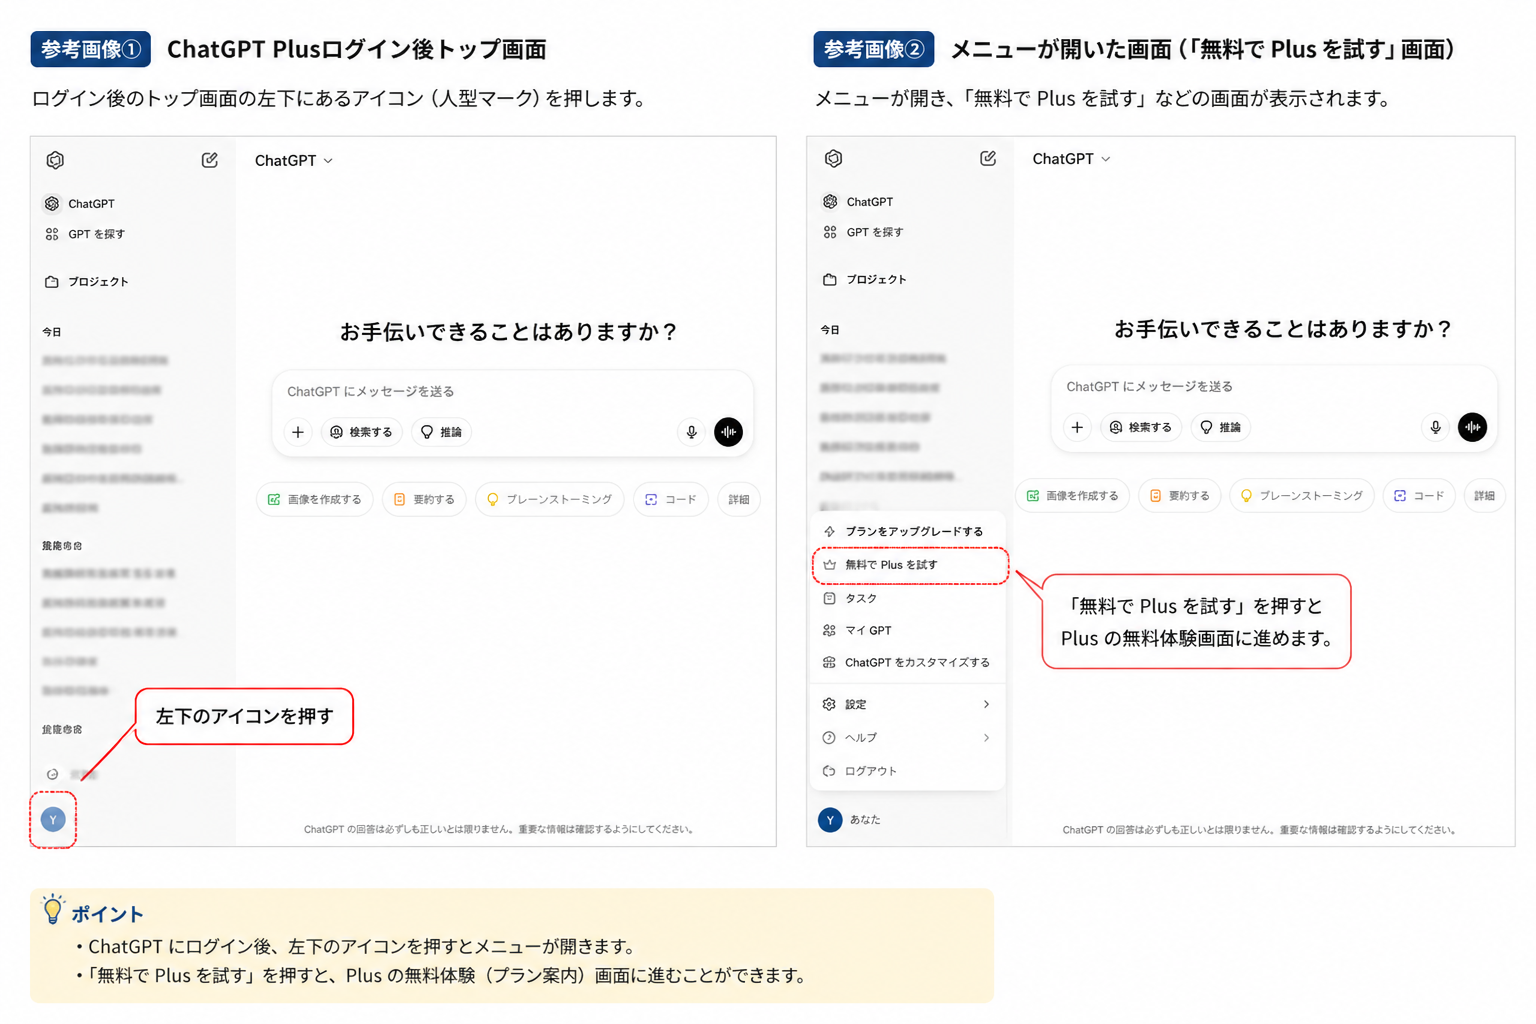Click the message input field in reference image ①
The image size is (1536, 1024).
[512, 391]
